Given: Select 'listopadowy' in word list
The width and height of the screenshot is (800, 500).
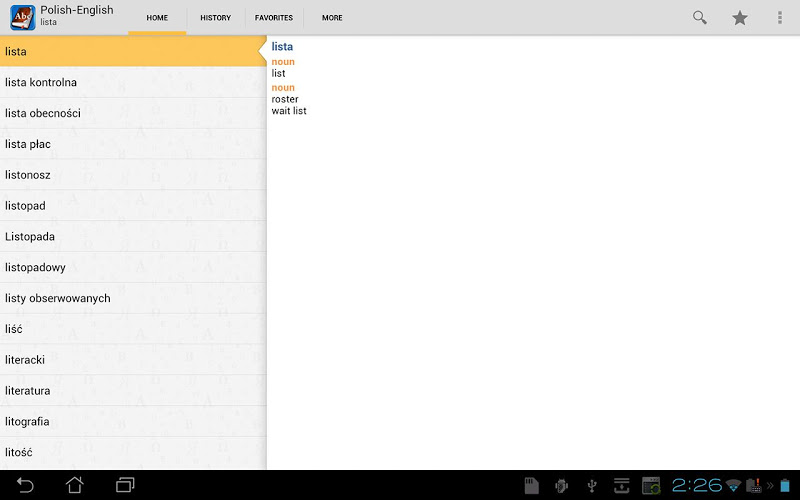Looking at the screenshot, I should click(133, 267).
